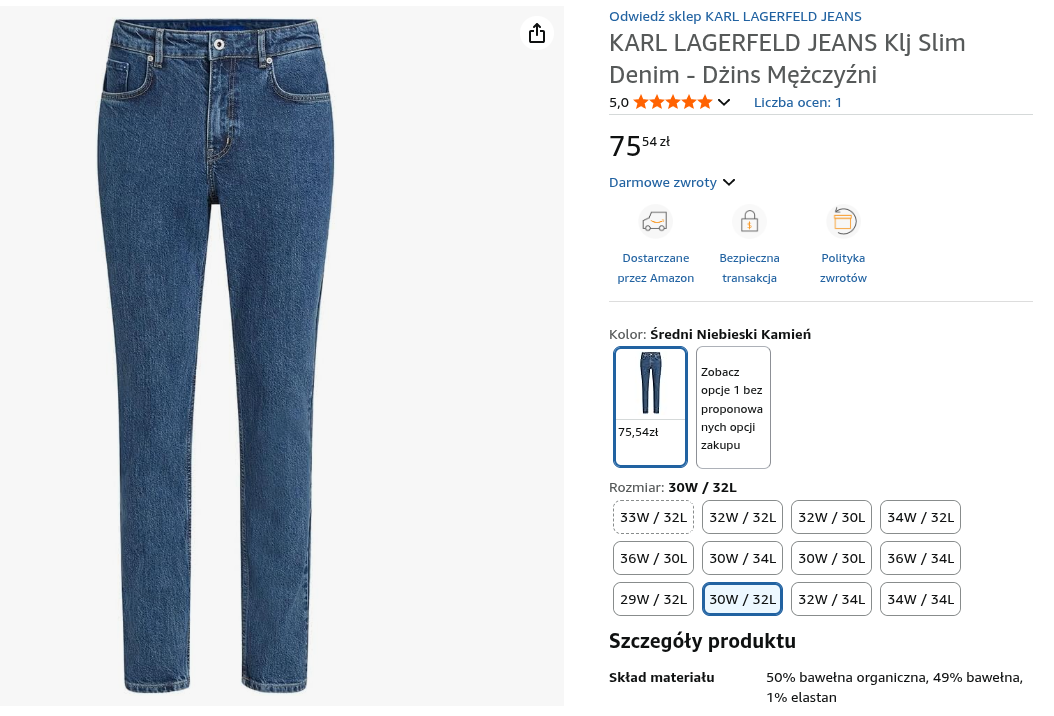Select size 30W / 34L
Screen dimensions: 1054x716
pyautogui.click(x=742, y=558)
